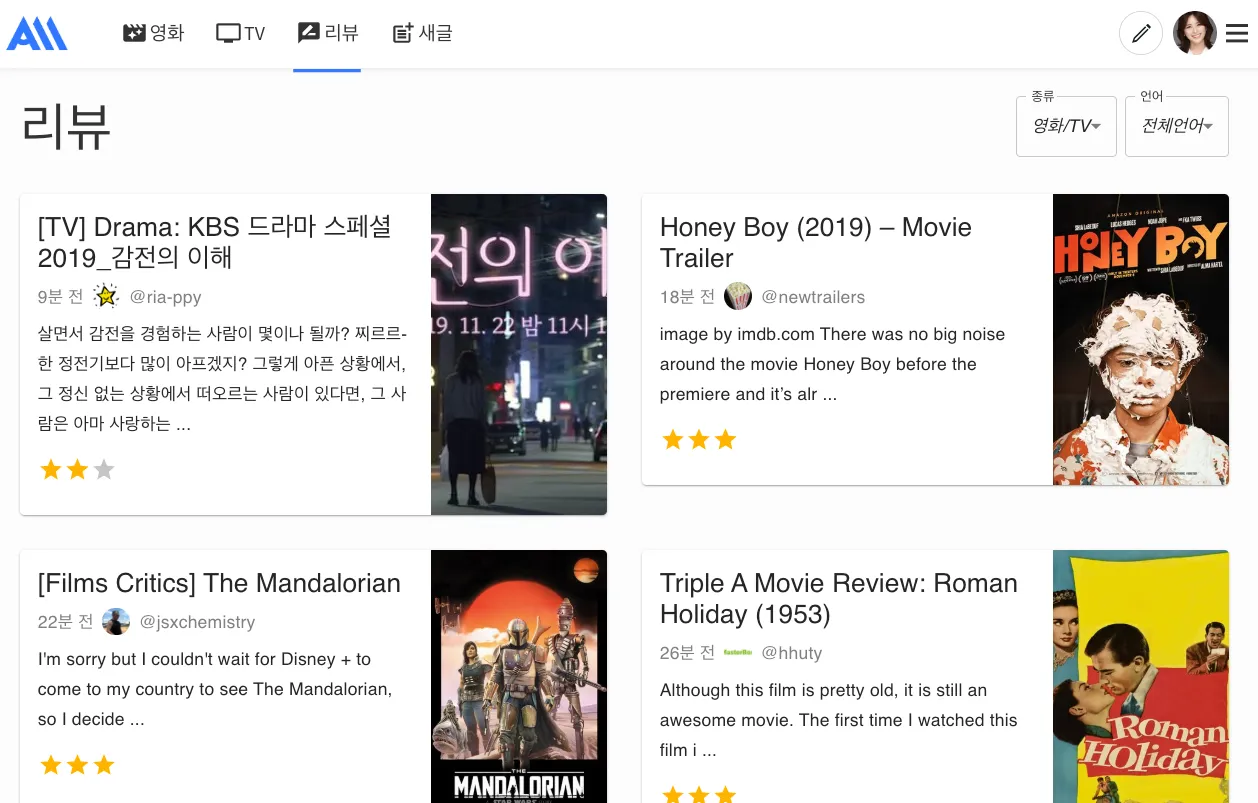Open the 종류 영화/TV dropdown

(x=1066, y=126)
